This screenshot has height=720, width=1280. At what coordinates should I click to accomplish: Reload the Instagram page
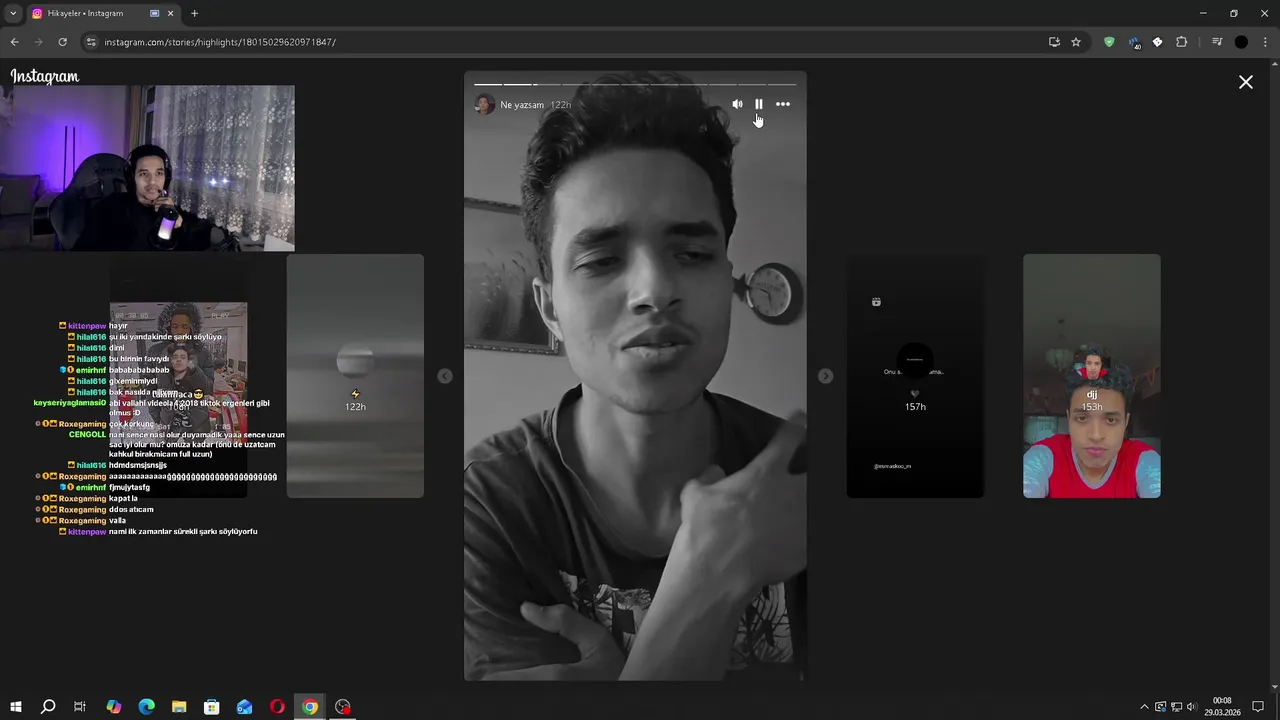pyautogui.click(x=62, y=42)
